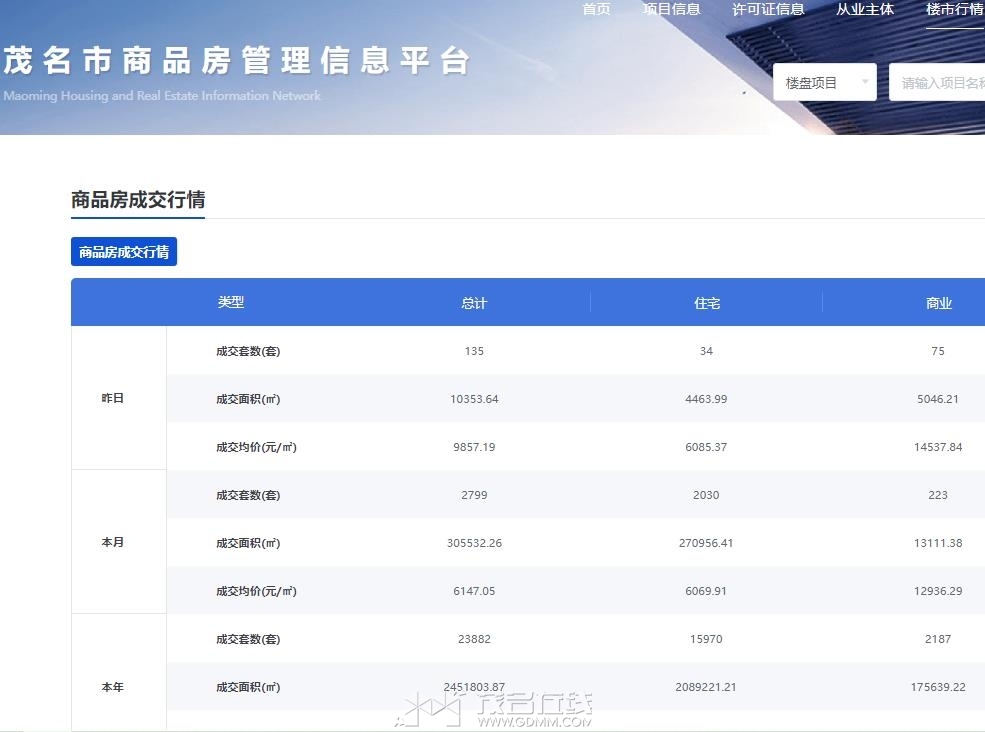Go to 项目信息 menu item
985x732 pixels.
[672, 9]
